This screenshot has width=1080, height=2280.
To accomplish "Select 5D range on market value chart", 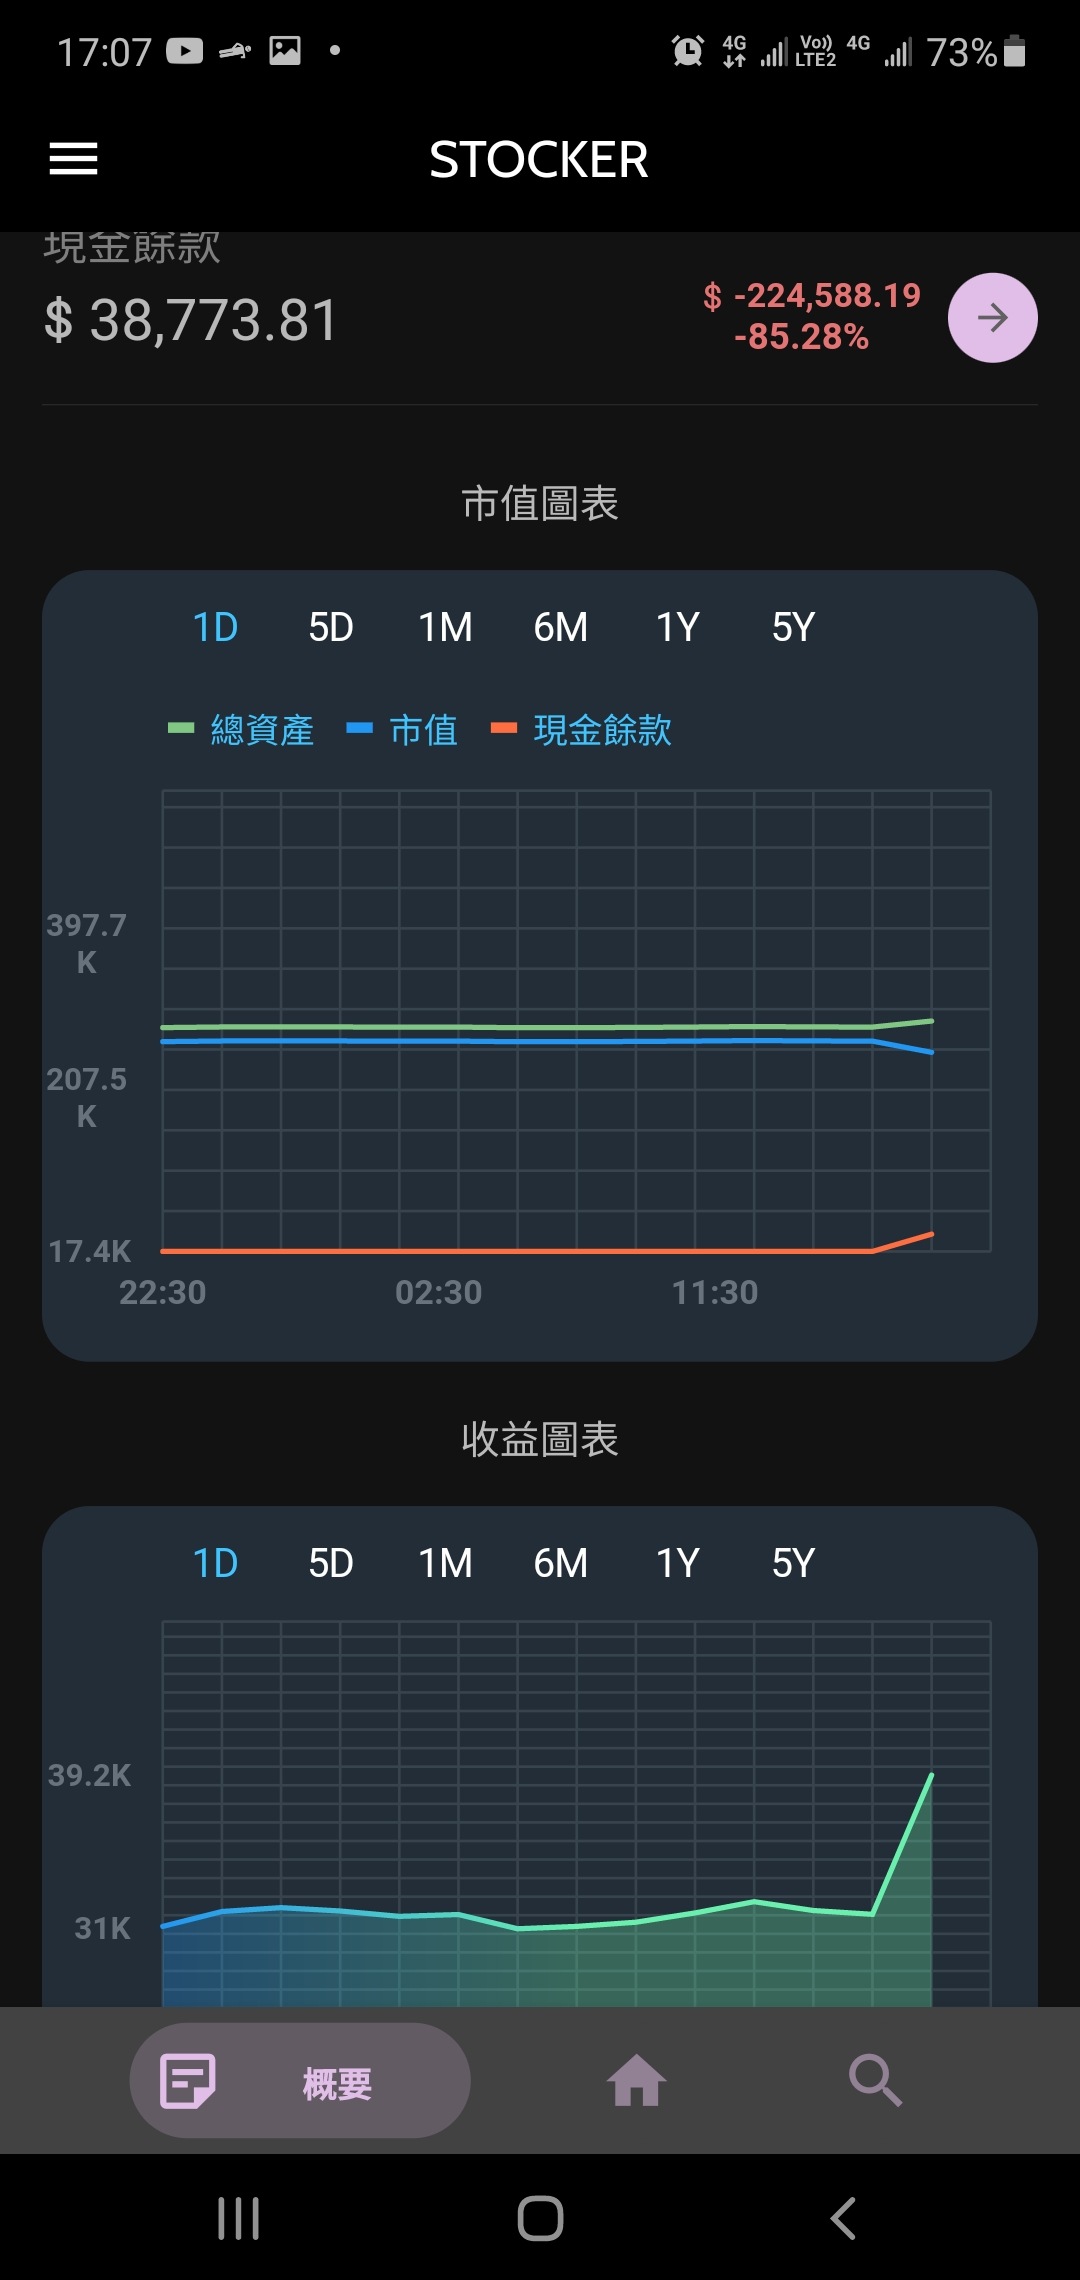I will [331, 628].
